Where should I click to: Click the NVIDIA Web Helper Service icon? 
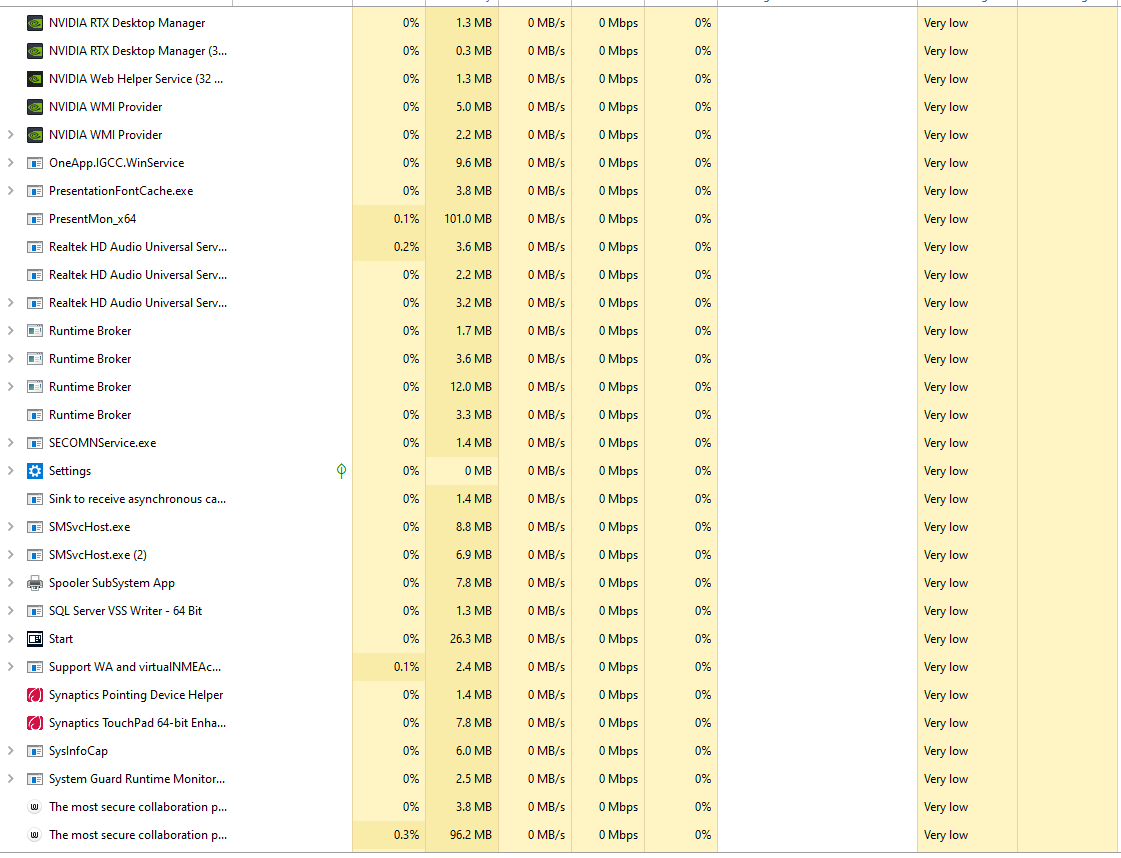pos(35,79)
